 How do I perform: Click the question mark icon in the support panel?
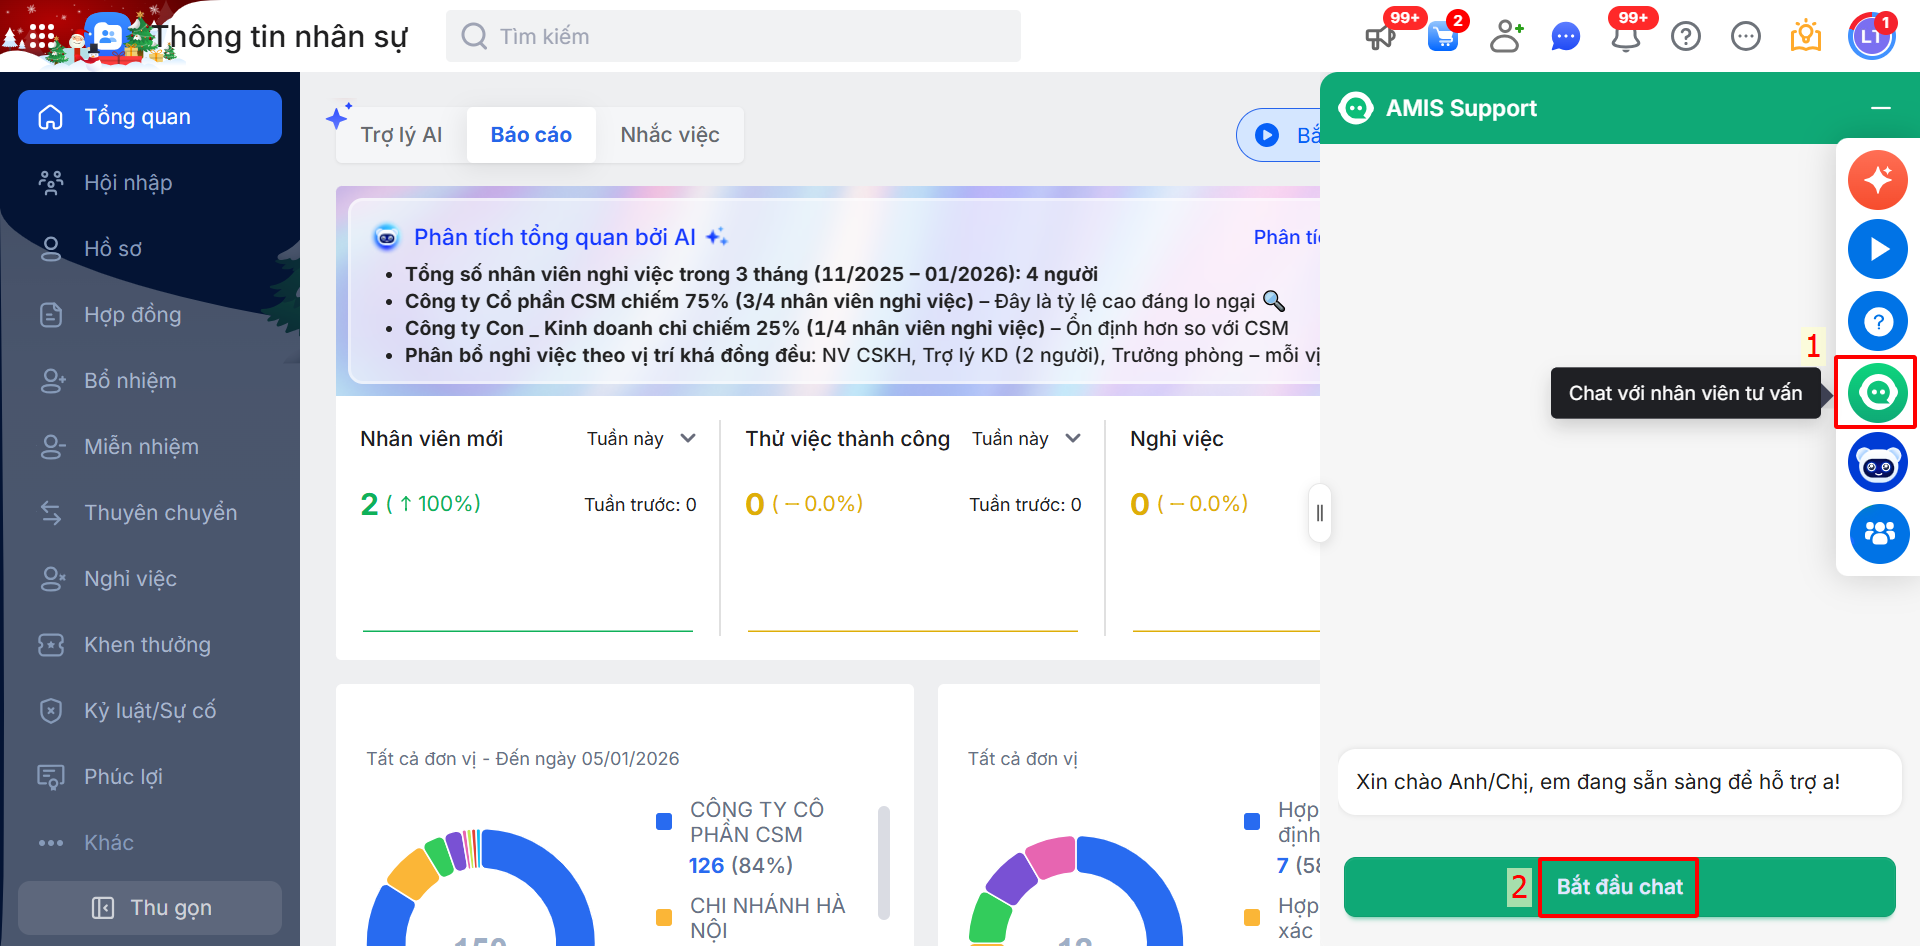(1878, 321)
